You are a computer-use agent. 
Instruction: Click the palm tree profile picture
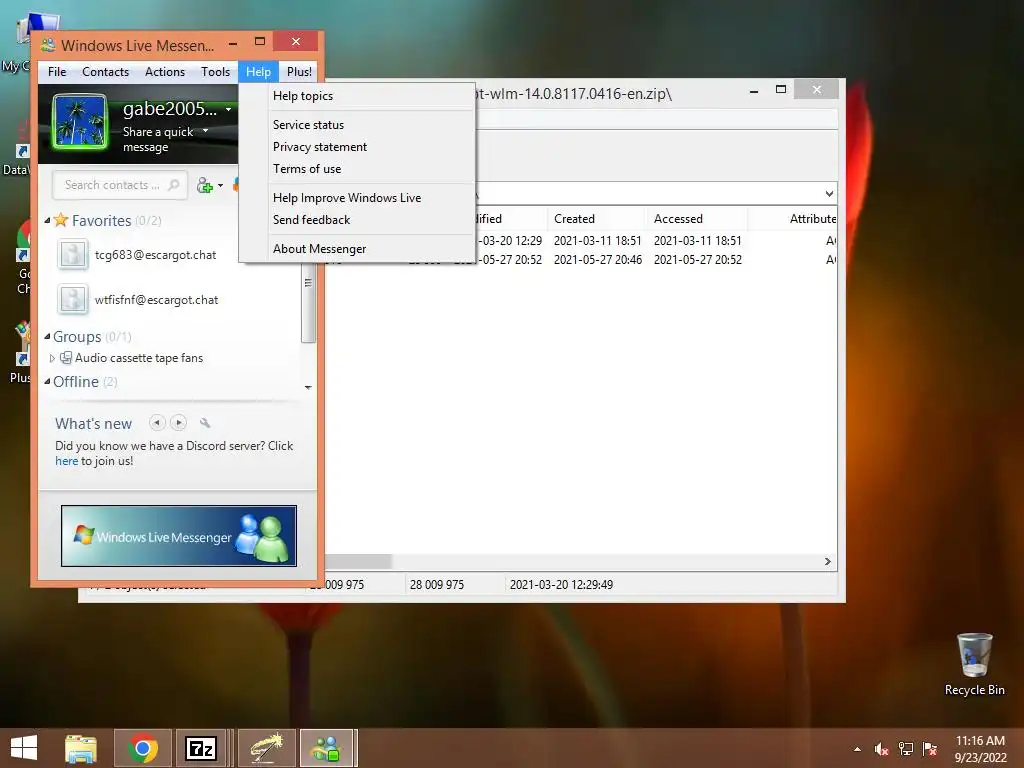pyautogui.click(x=80, y=123)
